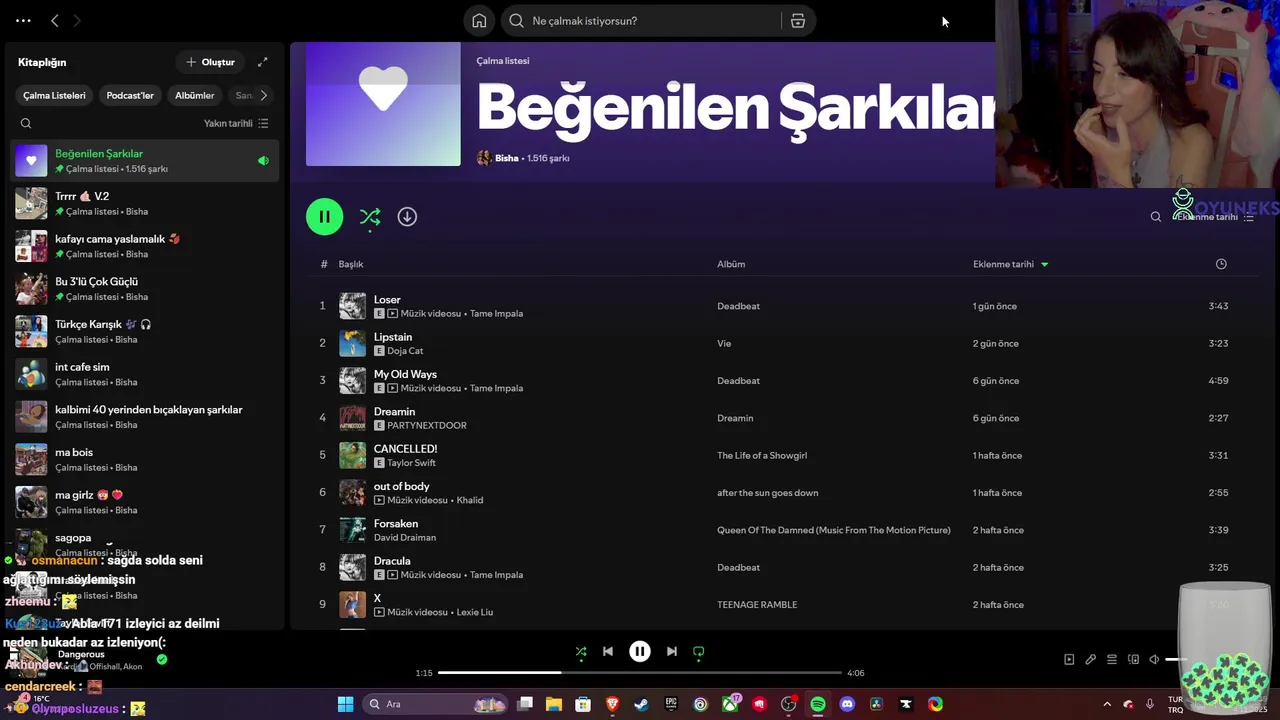Open the artist PARTYNEXTDOOR link

(x=427, y=426)
